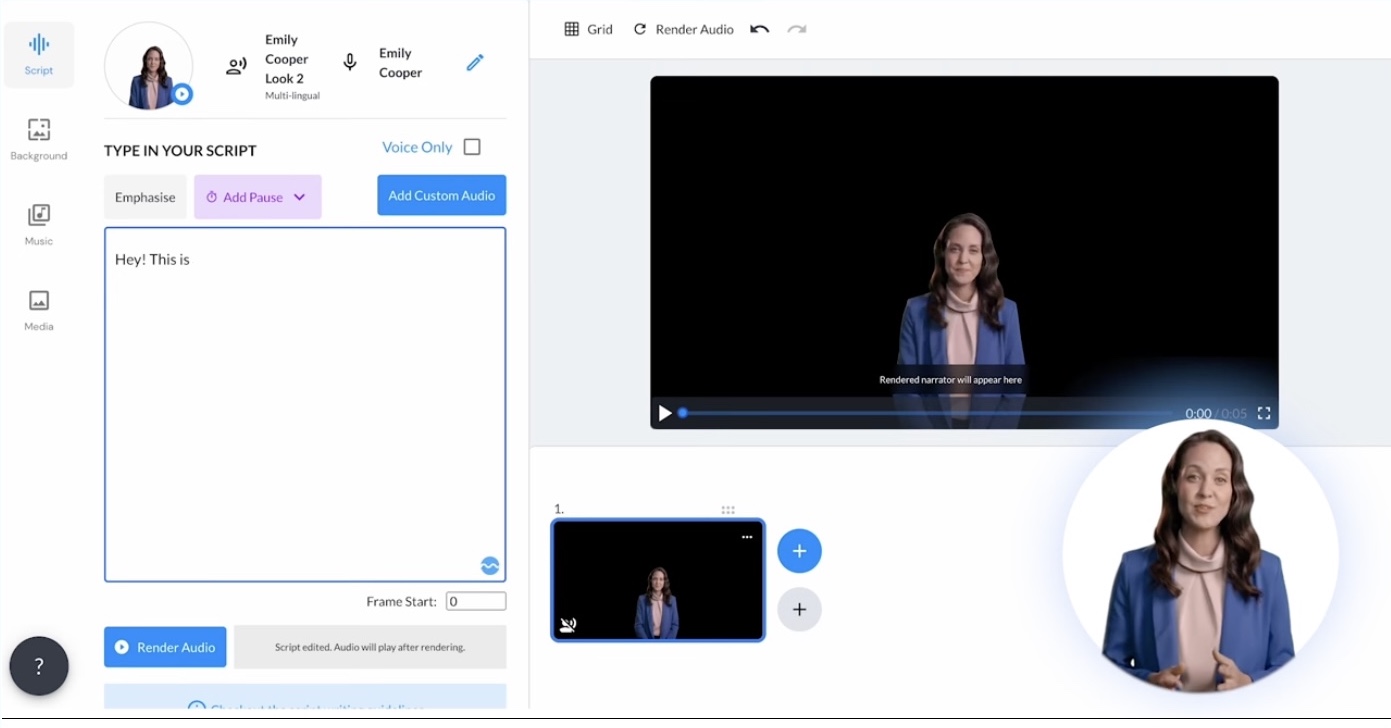Open the Background panel

click(x=39, y=139)
